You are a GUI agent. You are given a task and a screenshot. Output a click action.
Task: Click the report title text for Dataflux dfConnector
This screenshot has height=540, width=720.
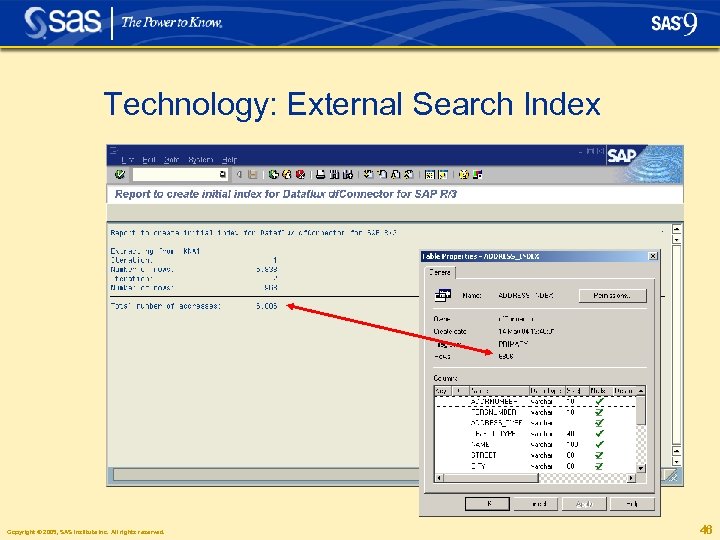[286, 194]
